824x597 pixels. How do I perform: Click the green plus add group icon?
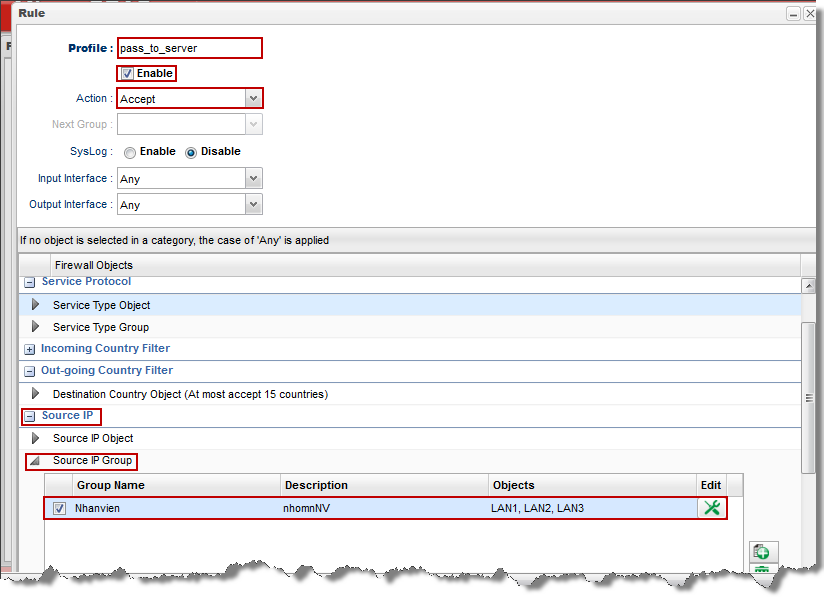(x=762, y=552)
